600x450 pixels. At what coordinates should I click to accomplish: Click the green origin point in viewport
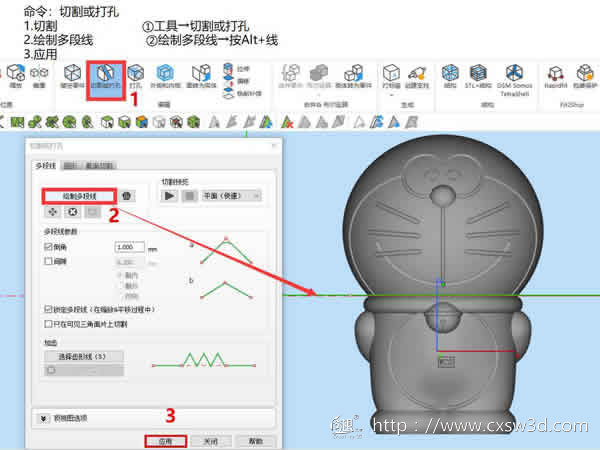click(x=443, y=284)
